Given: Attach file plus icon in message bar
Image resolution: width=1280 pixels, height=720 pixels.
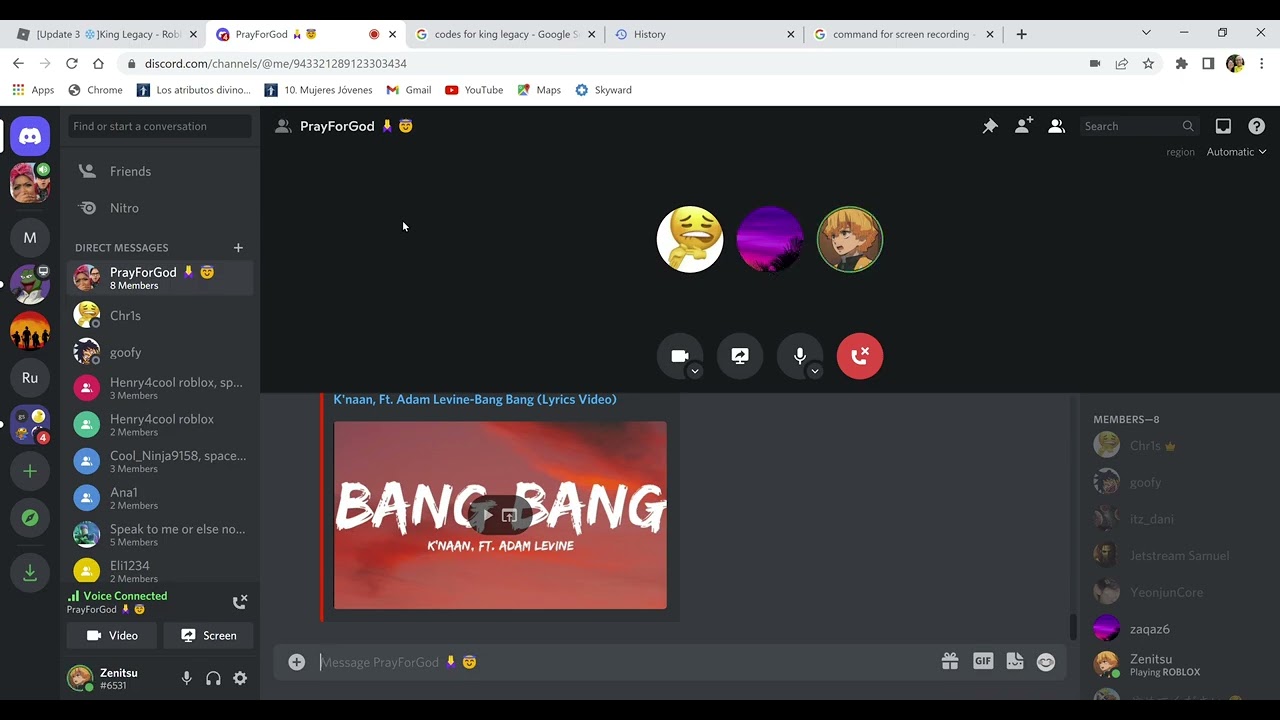Looking at the screenshot, I should (x=296, y=662).
